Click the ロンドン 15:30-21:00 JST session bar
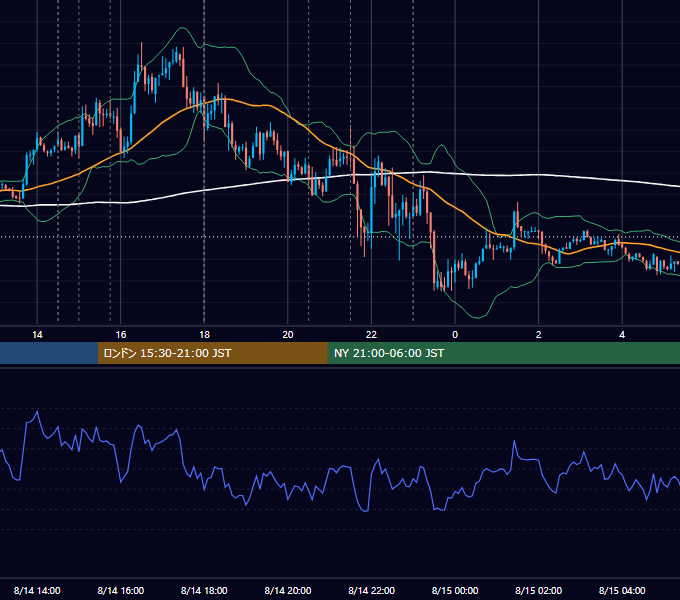This screenshot has width=680, height=600. [x=212, y=353]
